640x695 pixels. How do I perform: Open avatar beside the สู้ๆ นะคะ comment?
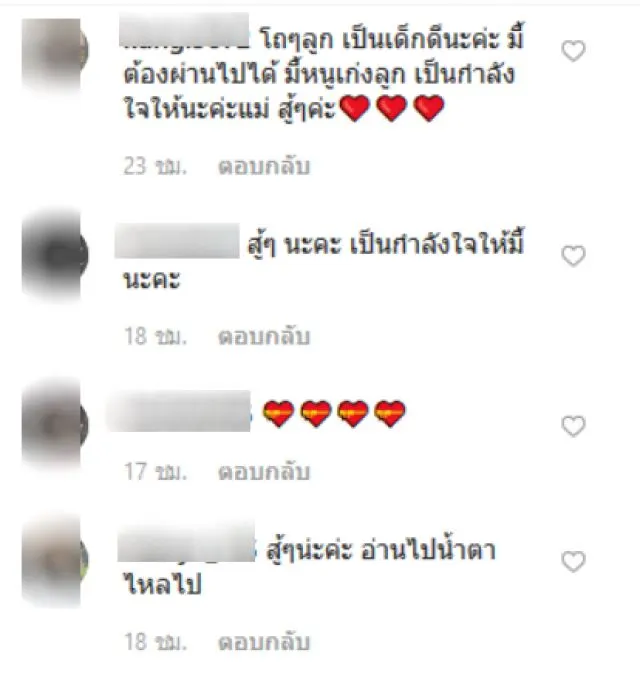point(55,254)
